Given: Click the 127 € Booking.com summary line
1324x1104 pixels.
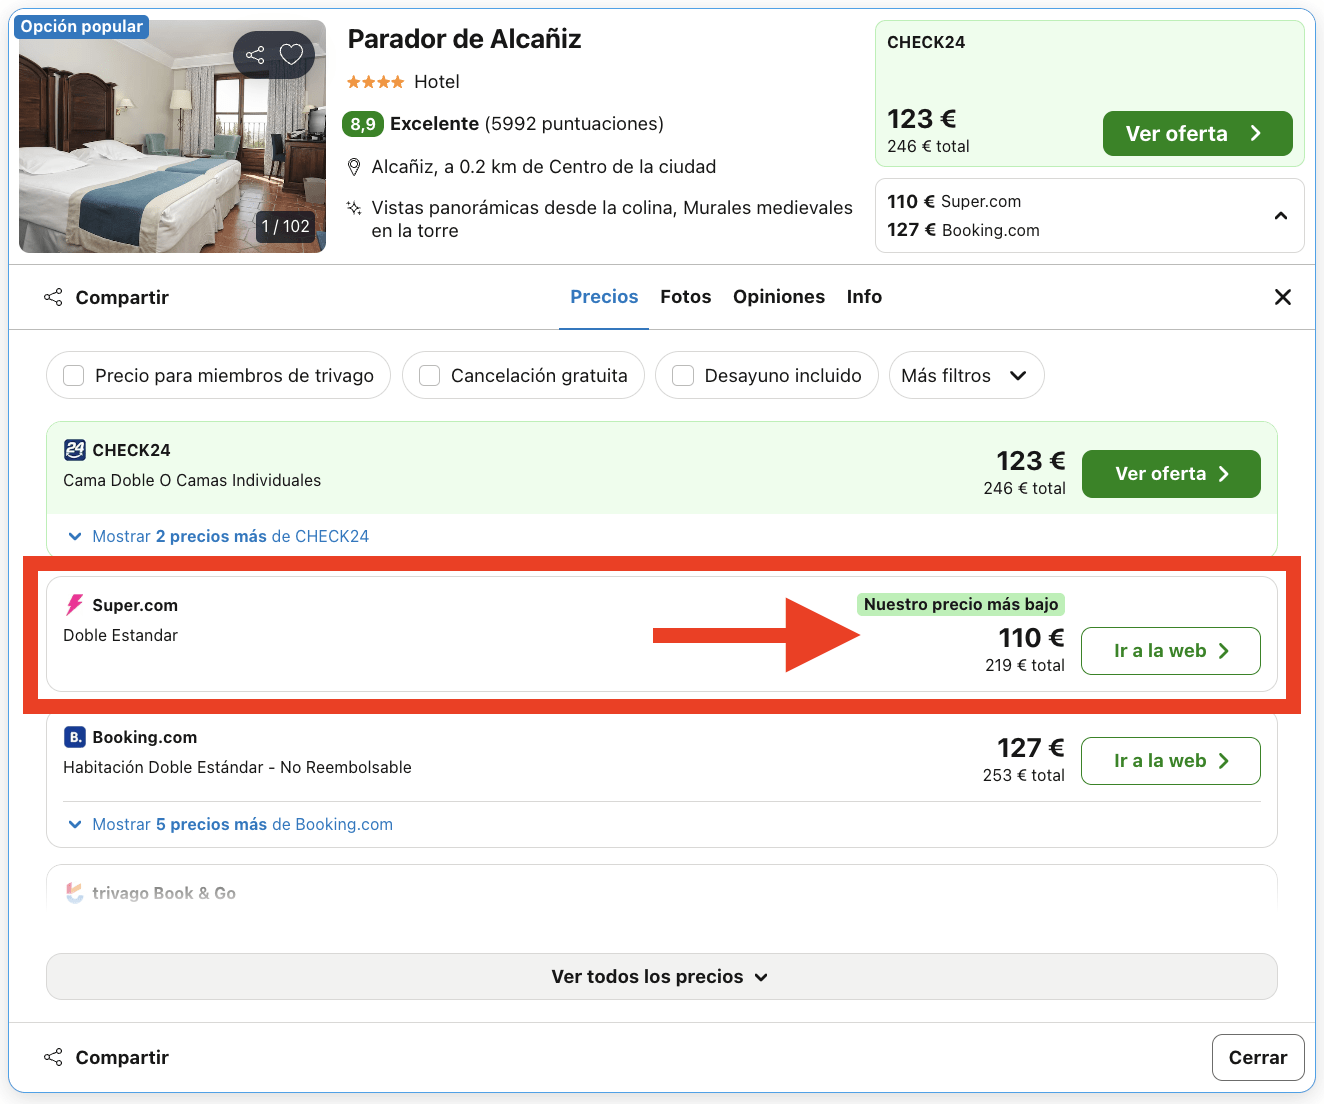Looking at the screenshot, I should click(x=963, y=230).
